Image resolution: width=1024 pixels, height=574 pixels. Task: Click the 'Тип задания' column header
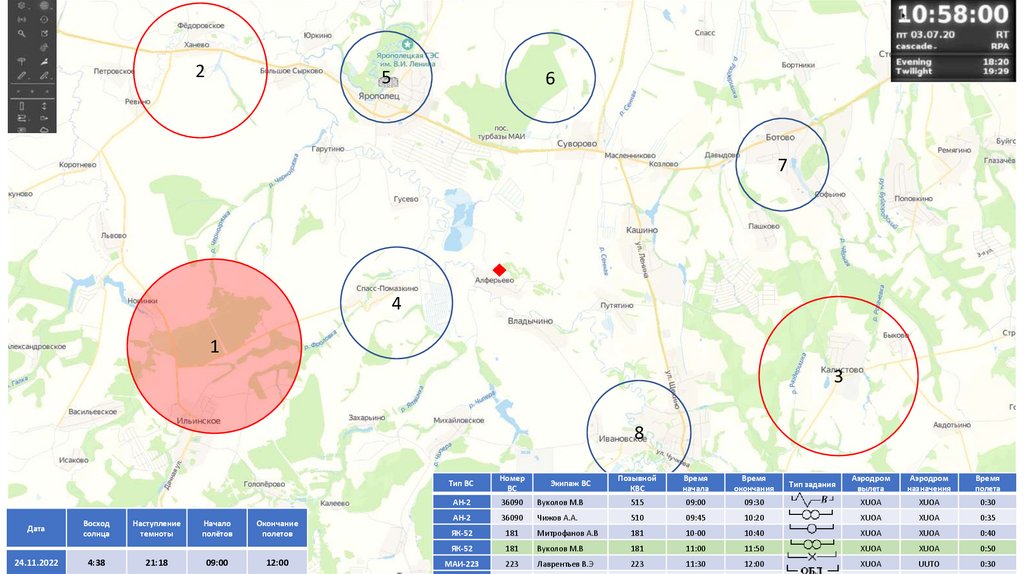tap(812, 483)
